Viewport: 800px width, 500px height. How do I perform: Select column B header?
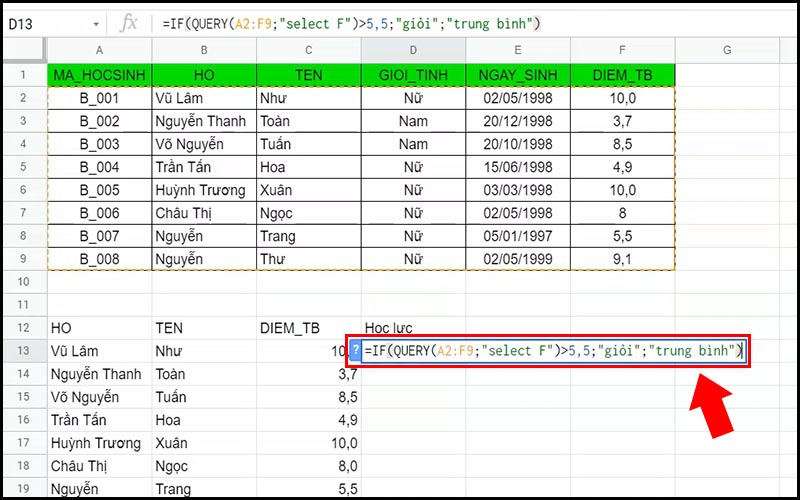point(204,50)
